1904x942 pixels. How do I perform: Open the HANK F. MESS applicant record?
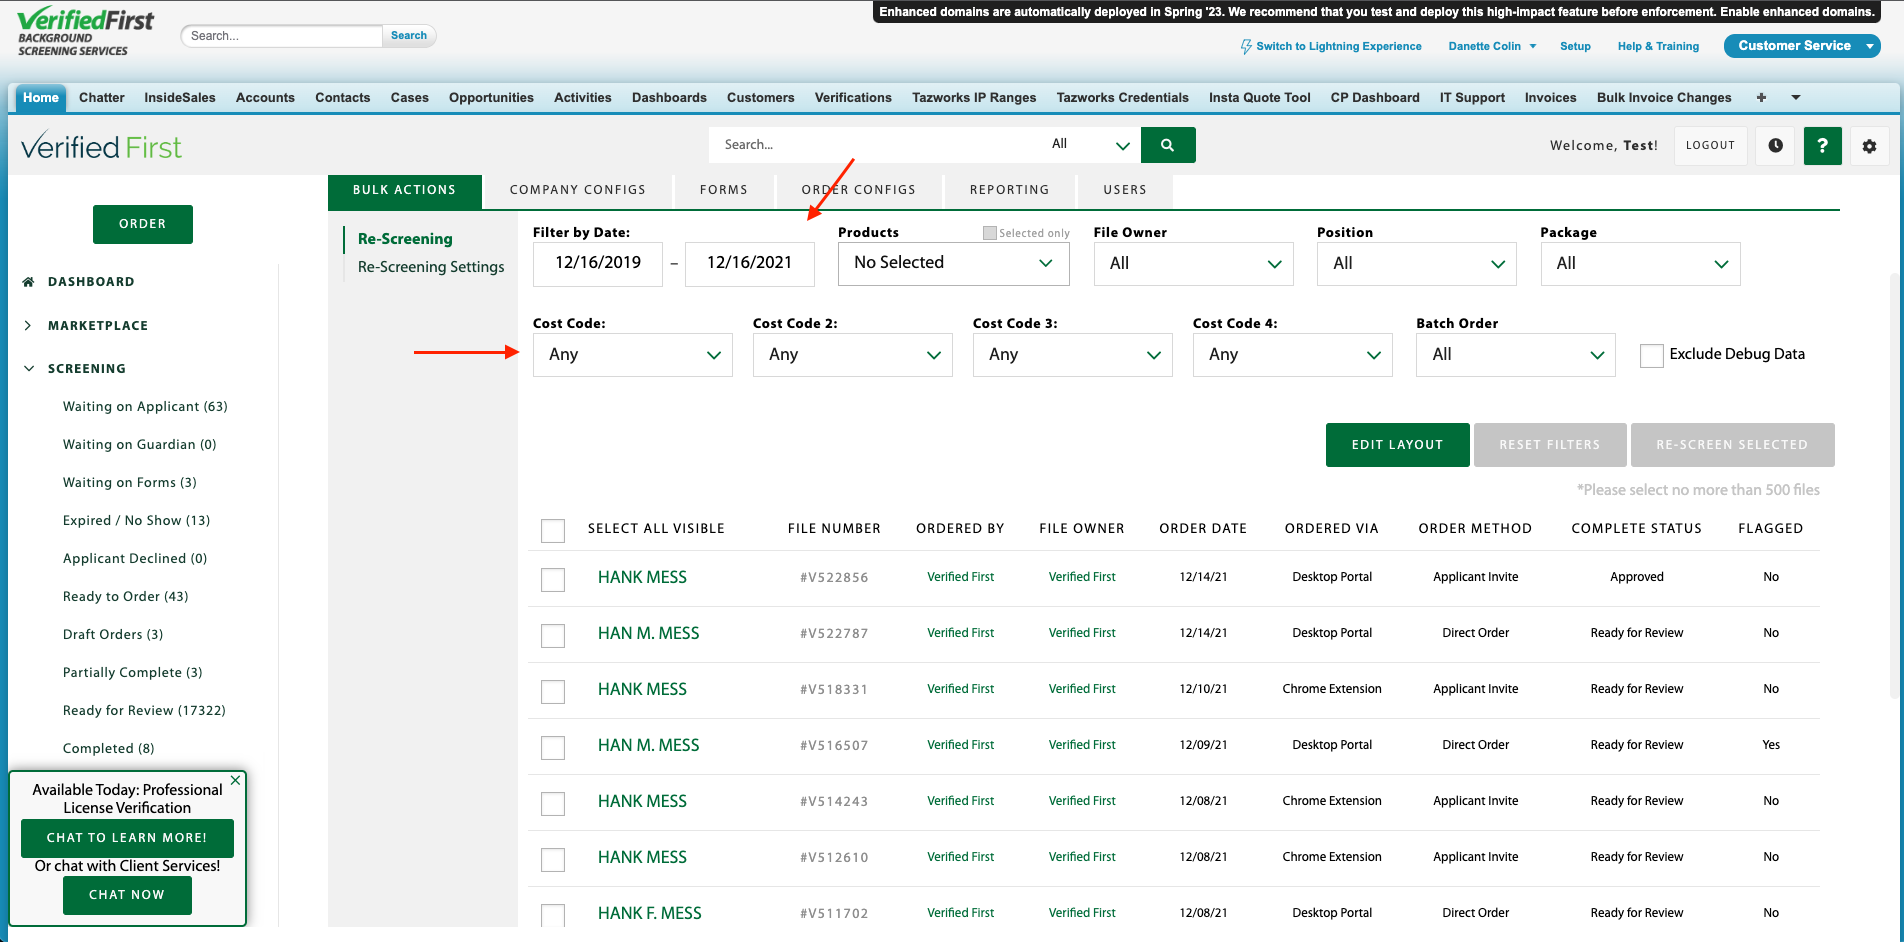click(650, 913)
